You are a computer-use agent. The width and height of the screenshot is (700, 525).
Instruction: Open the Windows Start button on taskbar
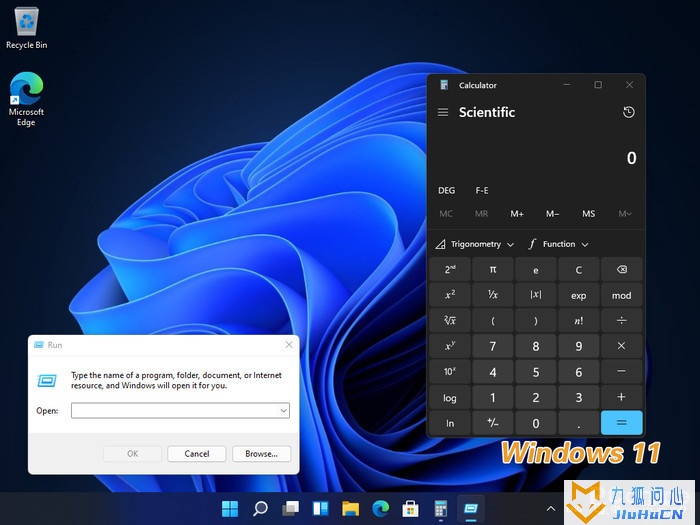(x=230, y=508)
